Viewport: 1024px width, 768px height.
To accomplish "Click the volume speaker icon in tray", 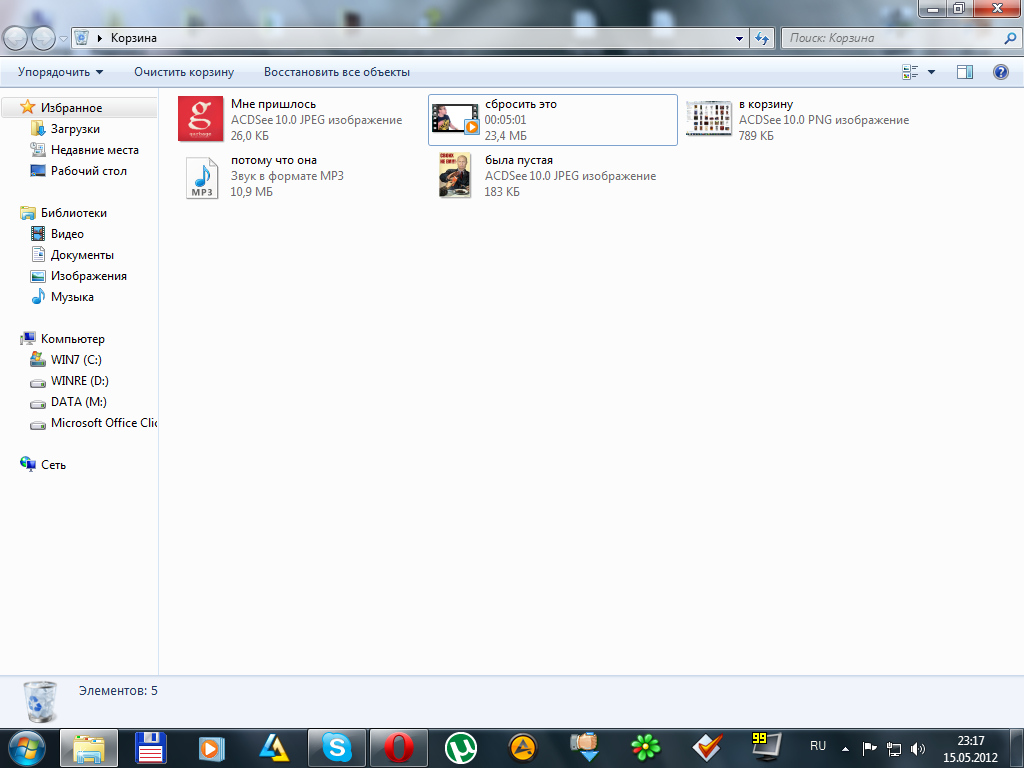I will [918, 748].
